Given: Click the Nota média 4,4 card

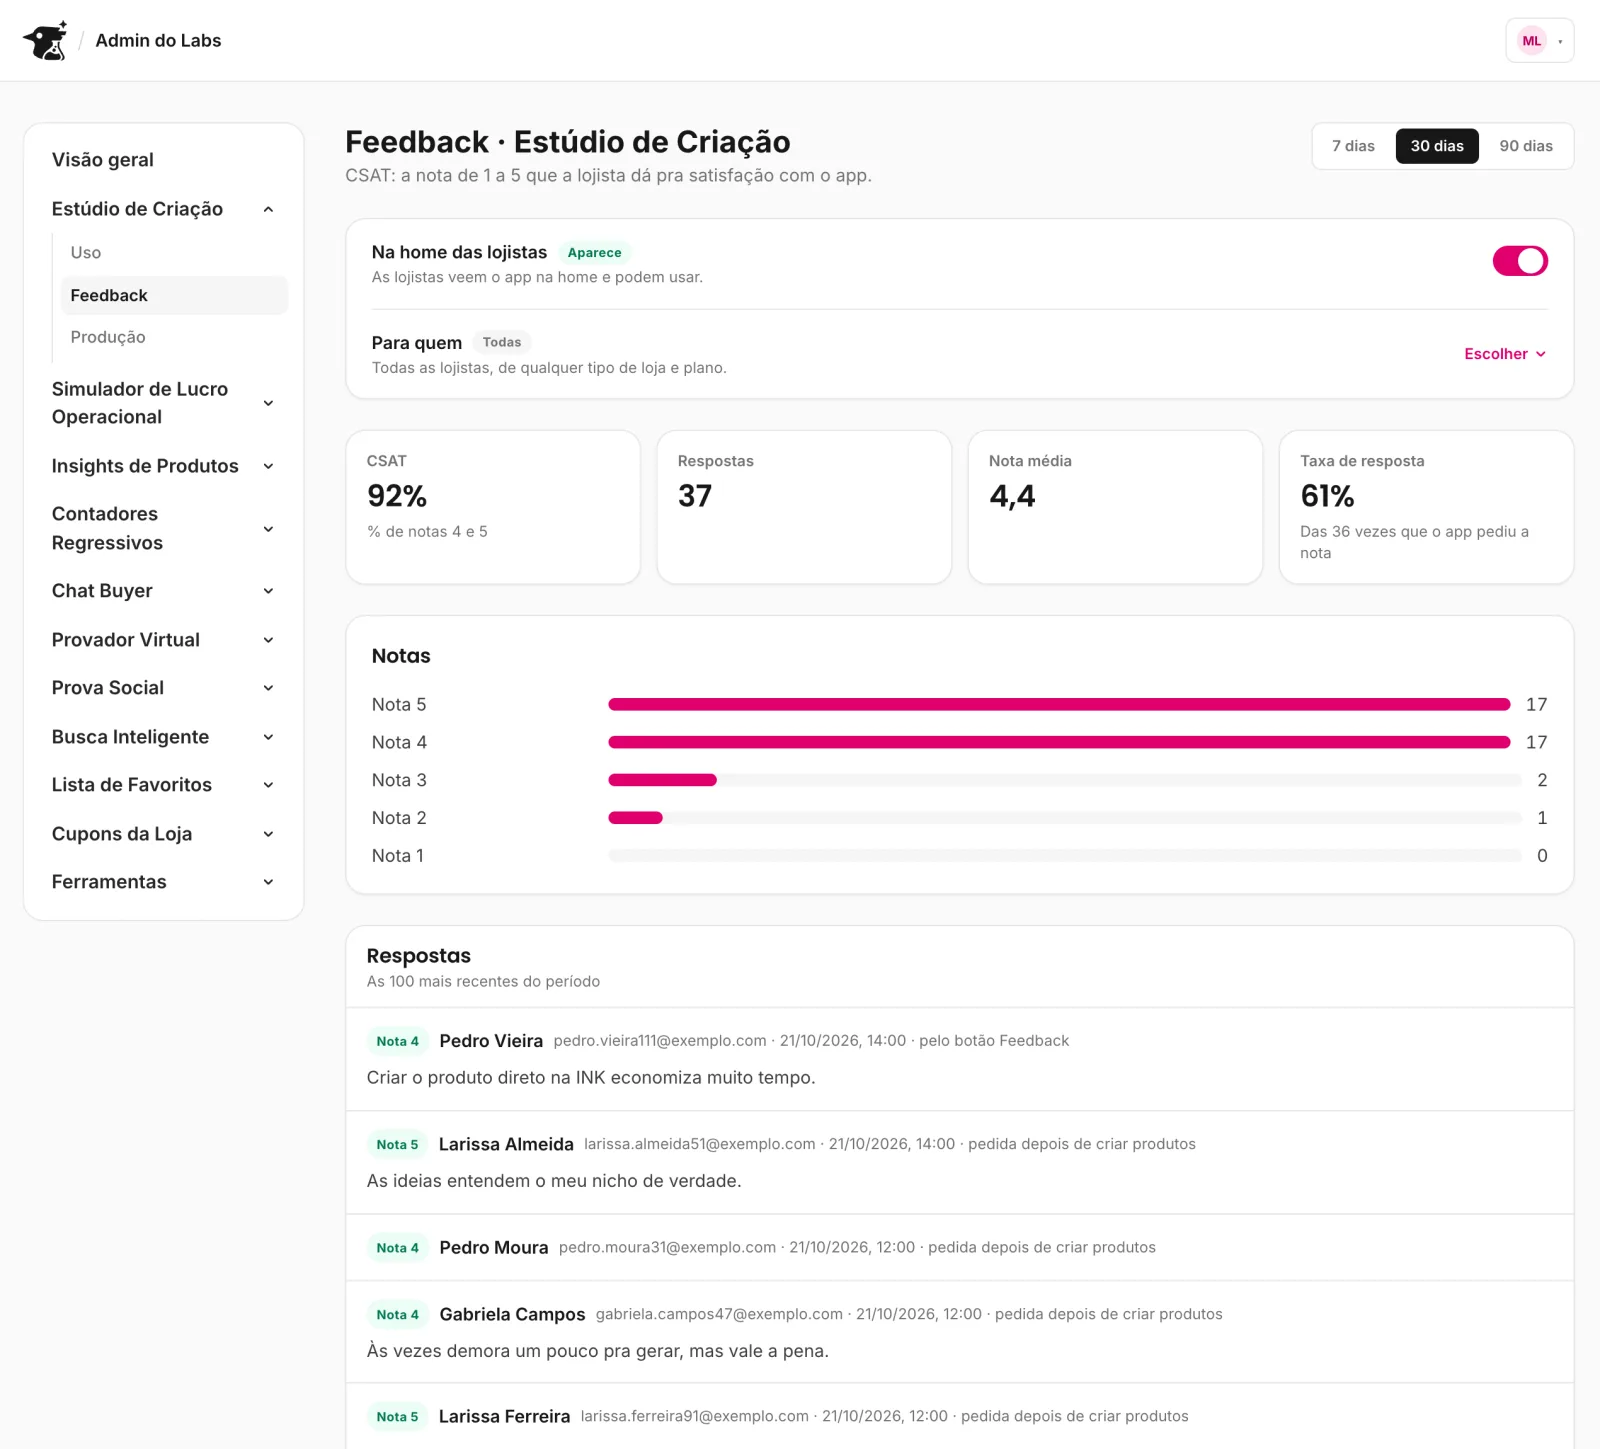Looking at the screenshot, I should click(1115, 507).
